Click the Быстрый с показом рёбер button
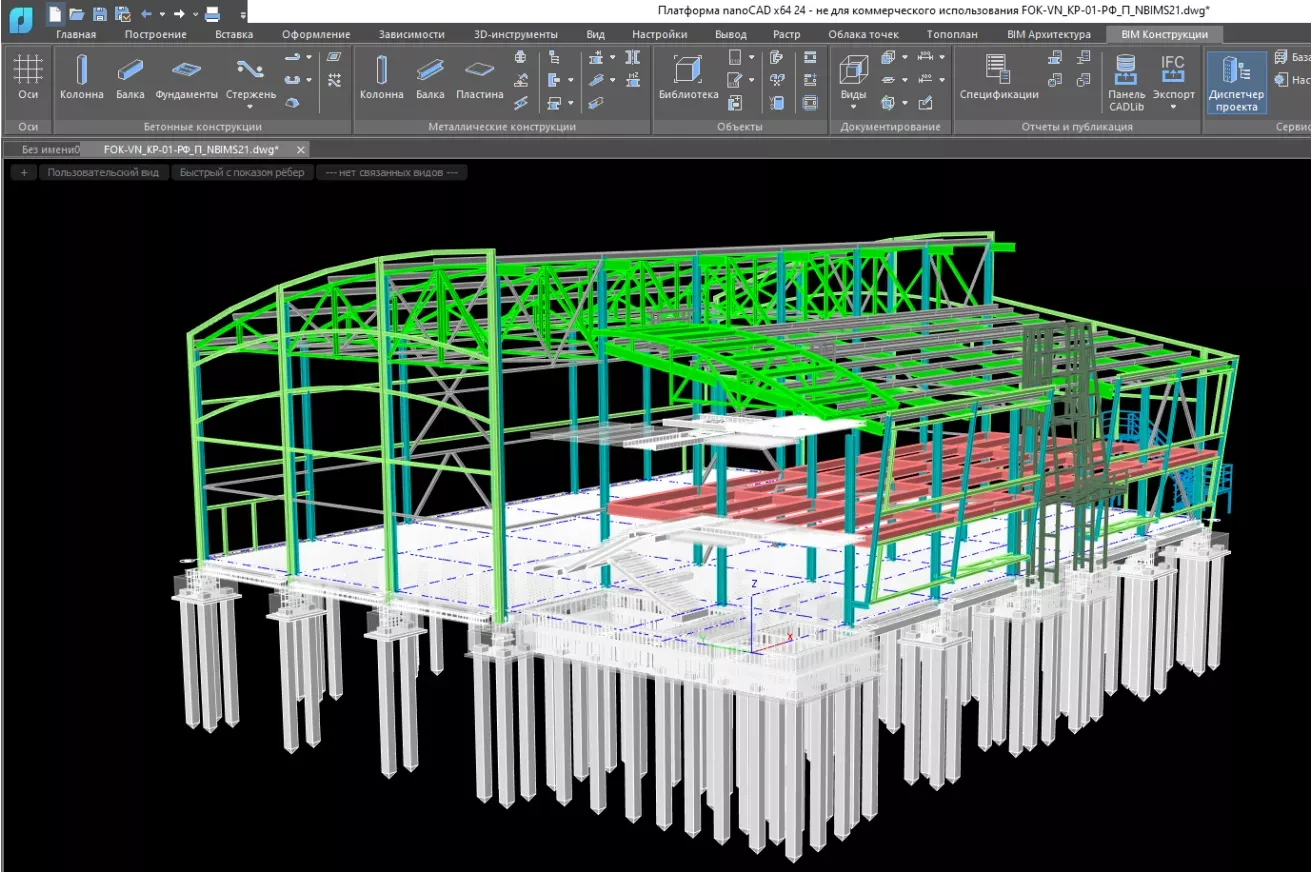Viewport: 1312px width, 872px height. pos(241,171)
